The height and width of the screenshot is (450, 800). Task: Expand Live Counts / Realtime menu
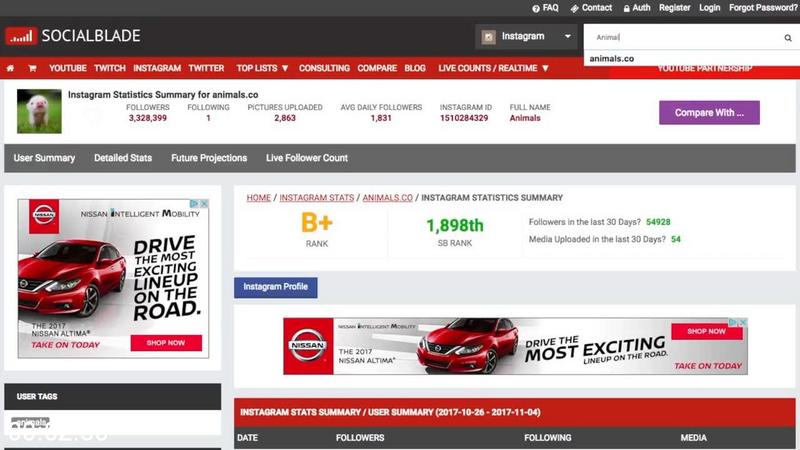pyautogui.click(x=493, y=68)
